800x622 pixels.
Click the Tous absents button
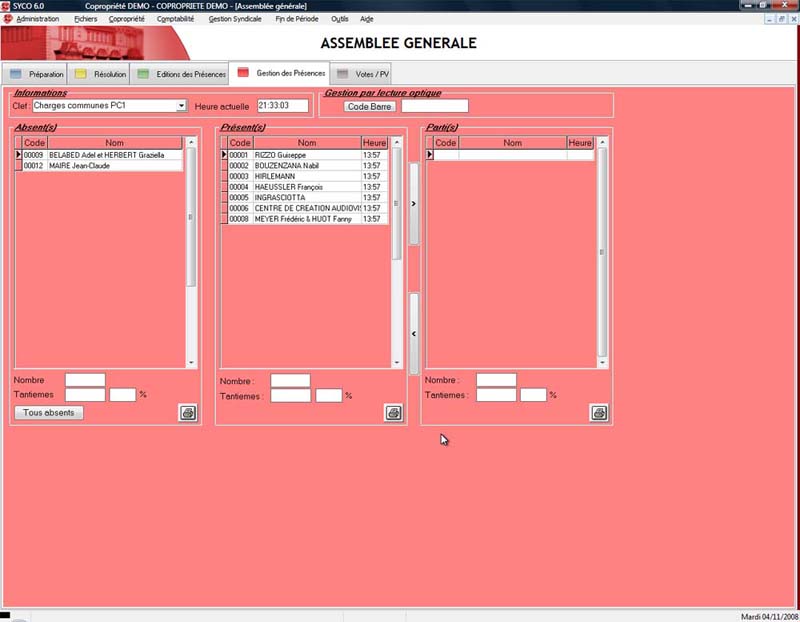[x=48, y=412]
